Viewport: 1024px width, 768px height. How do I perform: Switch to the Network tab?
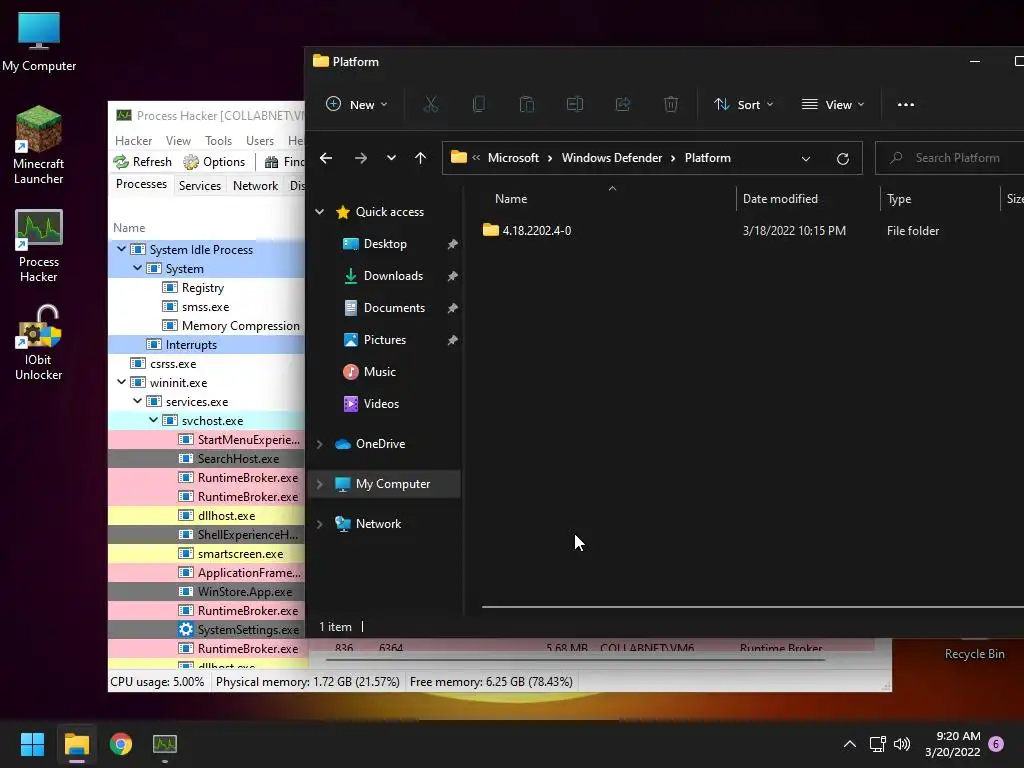point(255,185)
